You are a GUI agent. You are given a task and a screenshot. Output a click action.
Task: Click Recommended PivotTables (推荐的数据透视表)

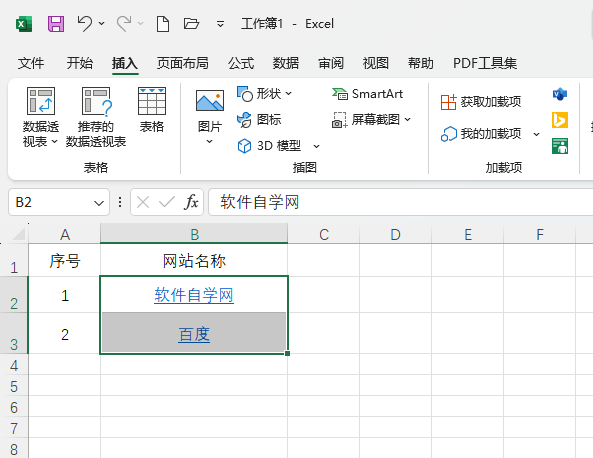click(x=96, y=117)
